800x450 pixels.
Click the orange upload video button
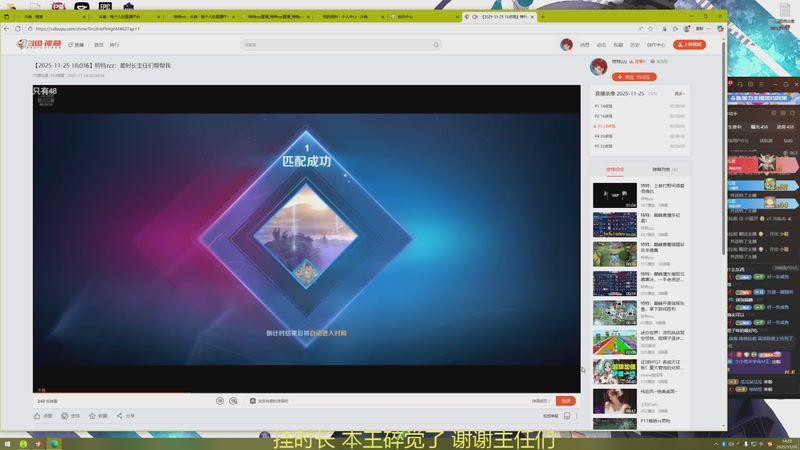coord(689,45)
